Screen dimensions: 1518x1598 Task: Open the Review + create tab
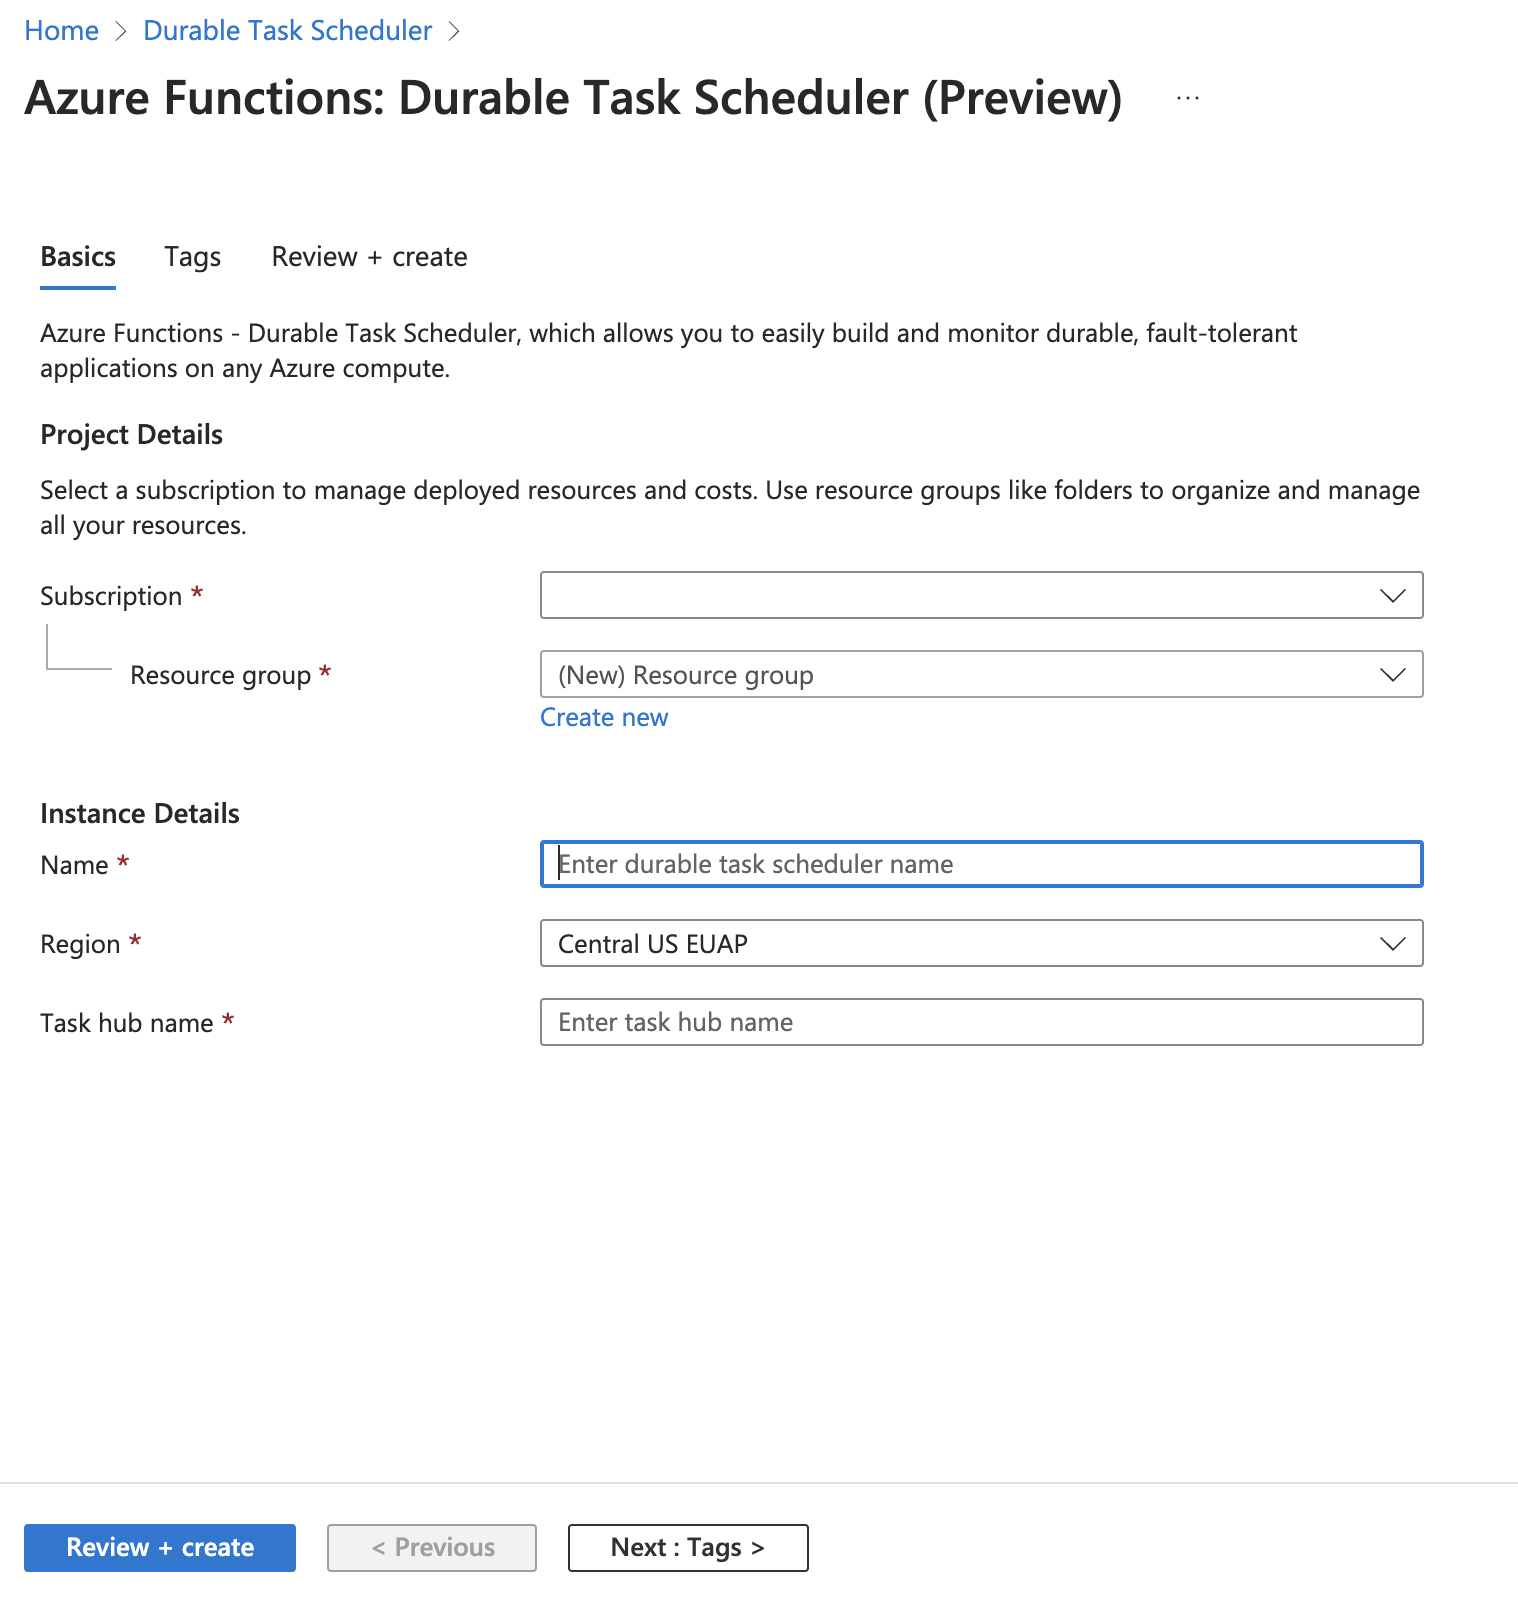coord(369,257)
